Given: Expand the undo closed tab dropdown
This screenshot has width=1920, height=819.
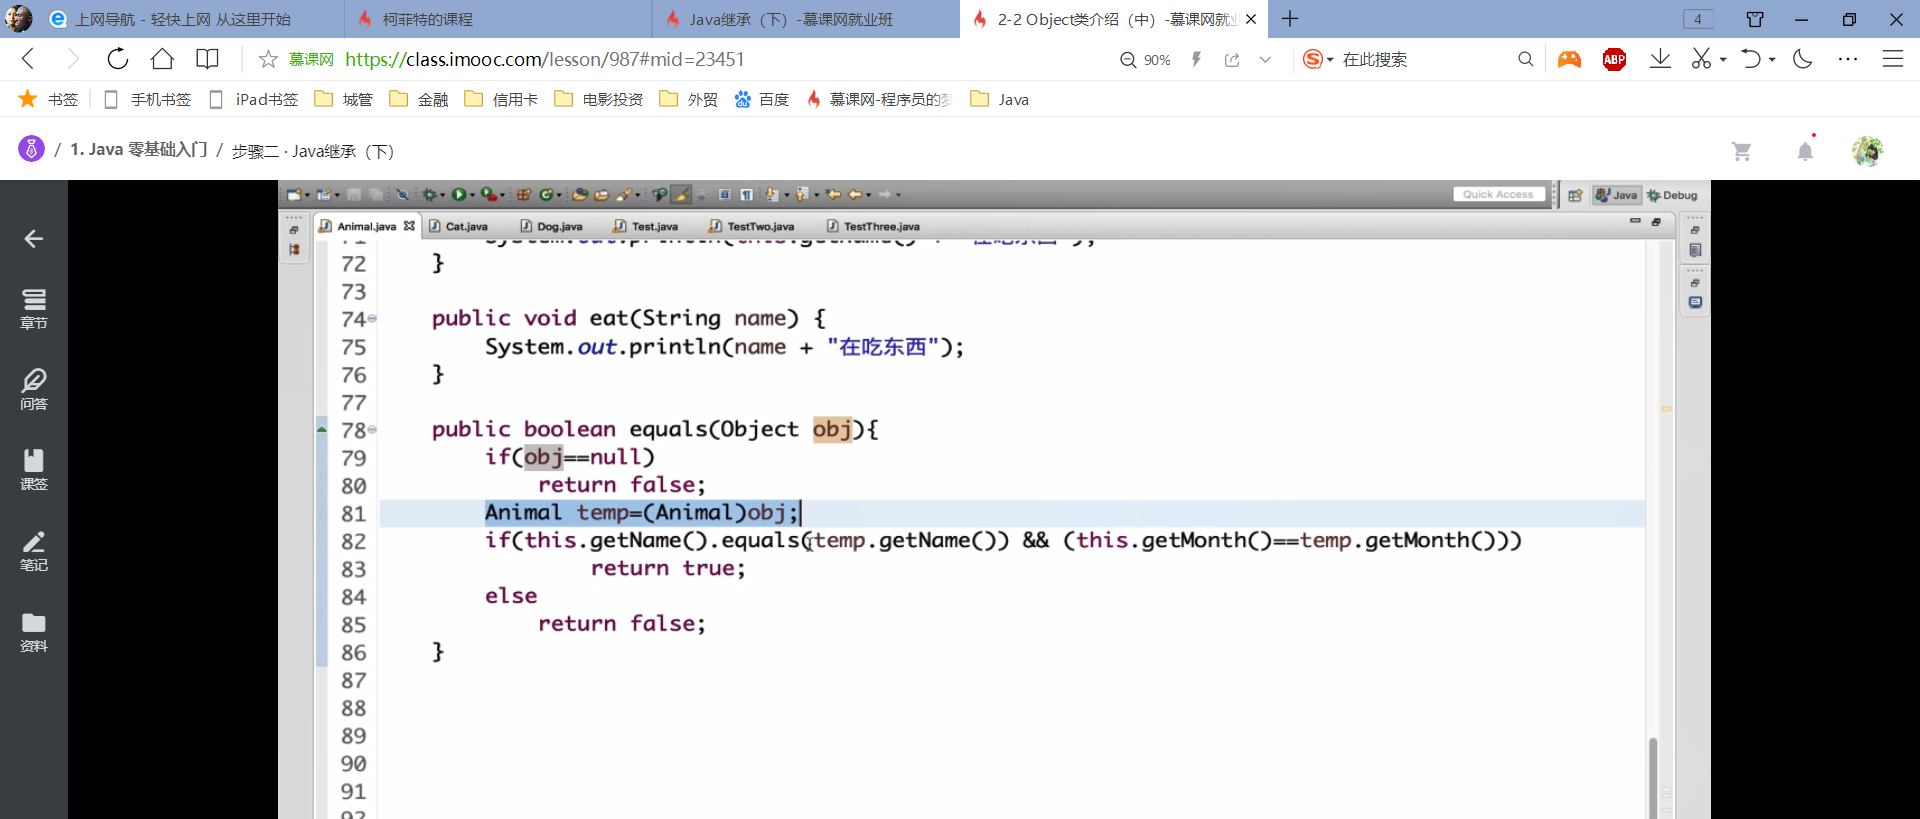Looking at the screenshot, I should (1772, 60).
